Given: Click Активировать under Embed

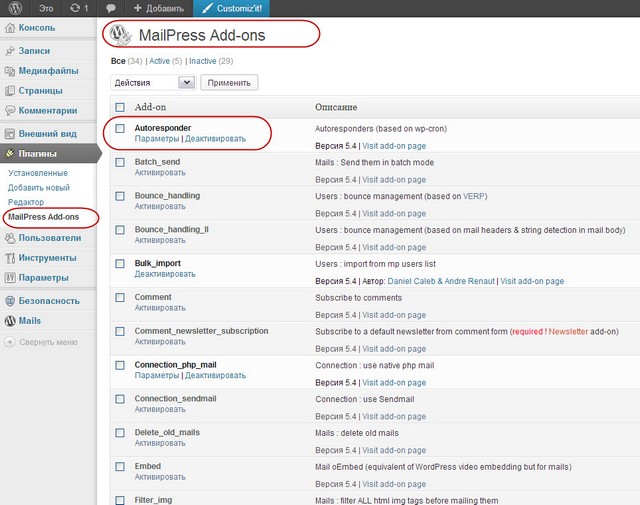Looking at the screenshot, I should 160,477.
